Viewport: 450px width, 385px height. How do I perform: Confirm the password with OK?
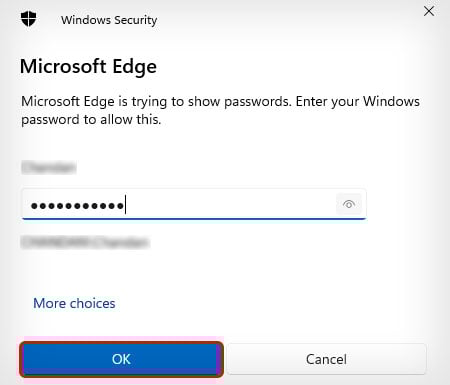pyautogui.click(x=121, y=359)
